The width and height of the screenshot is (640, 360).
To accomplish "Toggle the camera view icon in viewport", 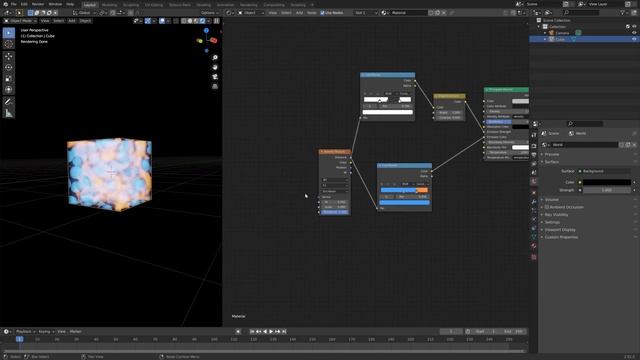I will (215, 77).
